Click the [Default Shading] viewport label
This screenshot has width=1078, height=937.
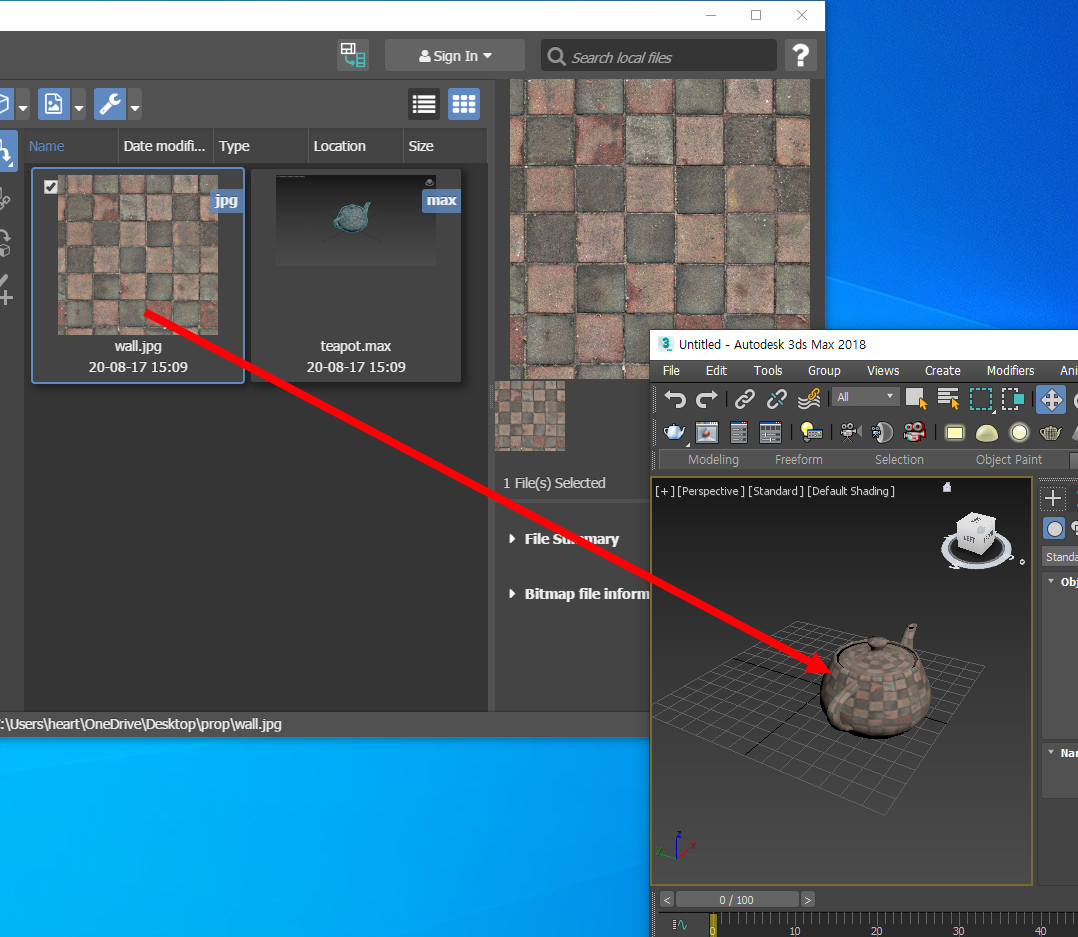[851, 491]
